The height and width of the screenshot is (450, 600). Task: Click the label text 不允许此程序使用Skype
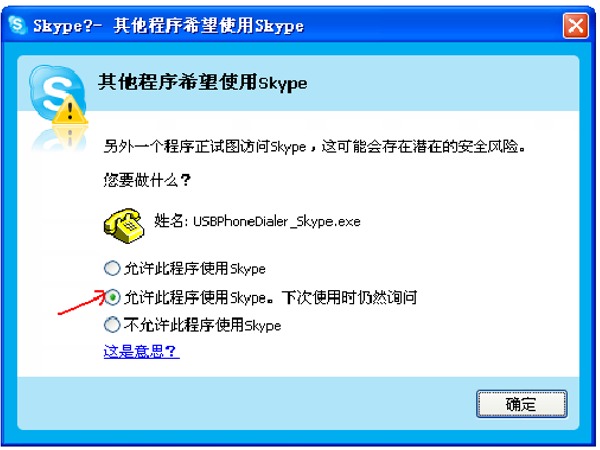pyautogui.click(x=202, y=325)
